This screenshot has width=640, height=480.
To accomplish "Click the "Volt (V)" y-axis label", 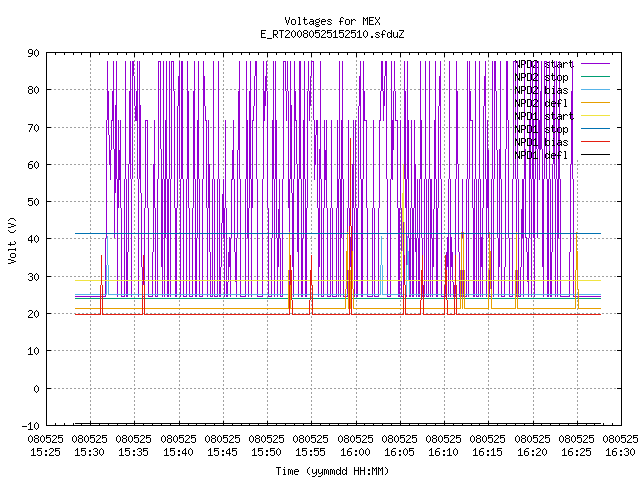I will 12,240.
